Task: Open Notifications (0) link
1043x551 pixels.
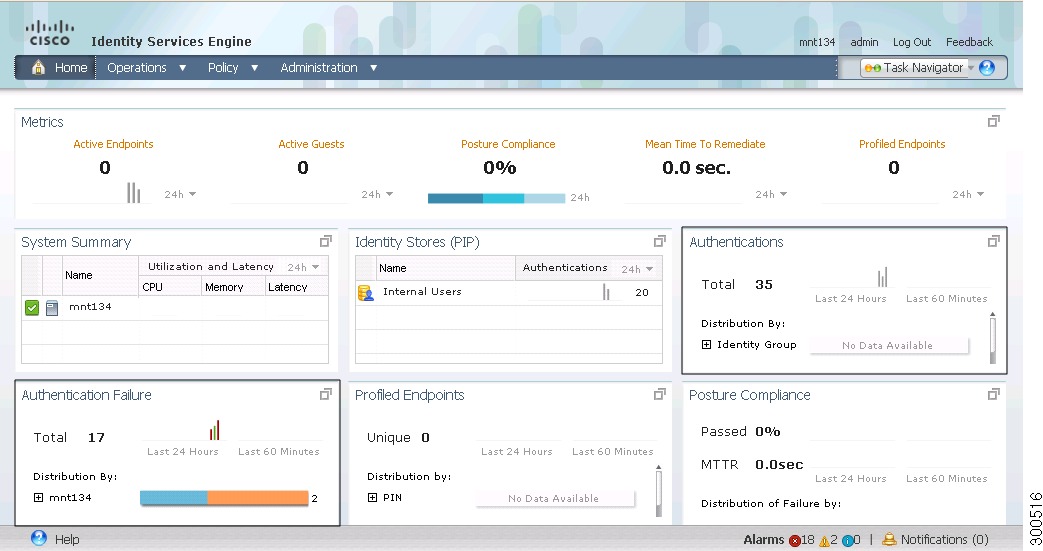Action: click(x=945, y=540)
